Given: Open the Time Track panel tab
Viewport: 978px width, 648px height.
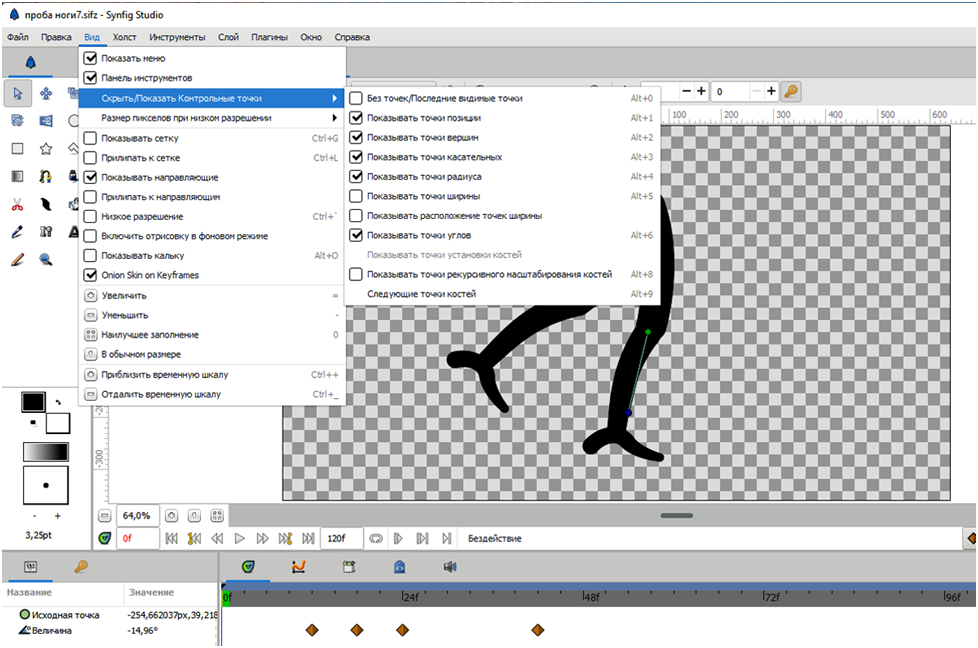Looking at the screenshot, I should coord(248,566).
